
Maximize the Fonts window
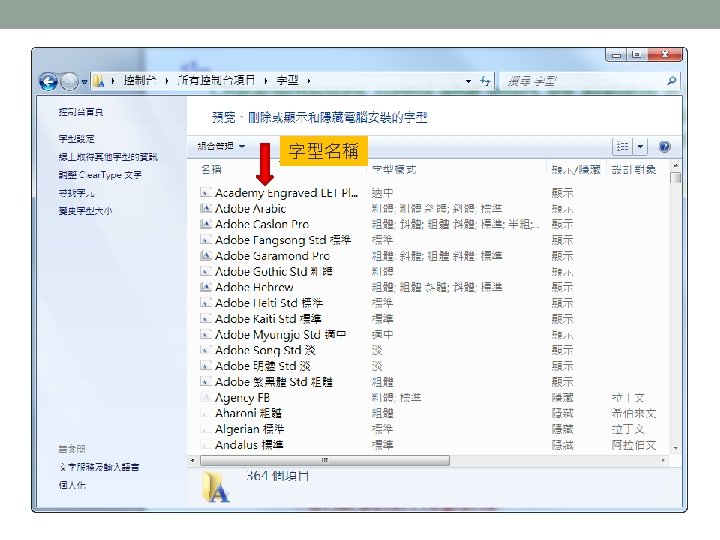pyautogui.click(x=636, y=55)
